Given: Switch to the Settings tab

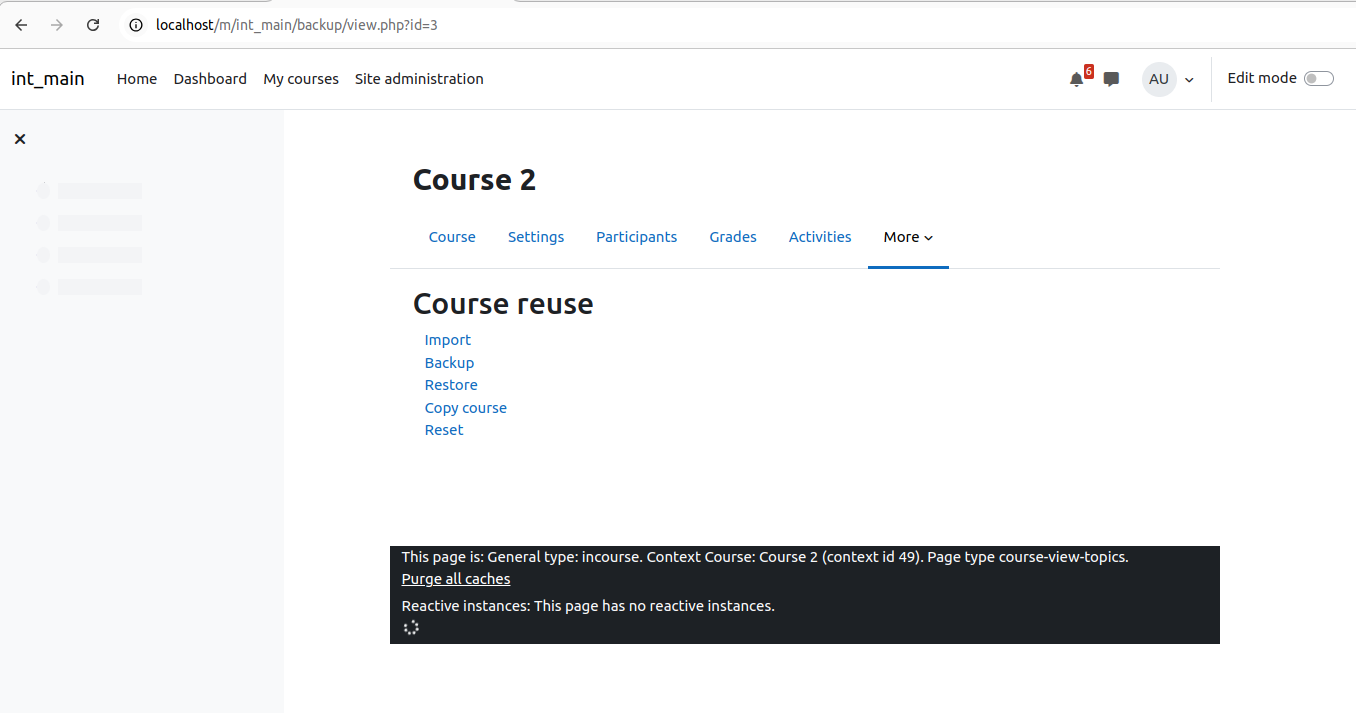Looking at the screenshot, I should pos(536,237).
